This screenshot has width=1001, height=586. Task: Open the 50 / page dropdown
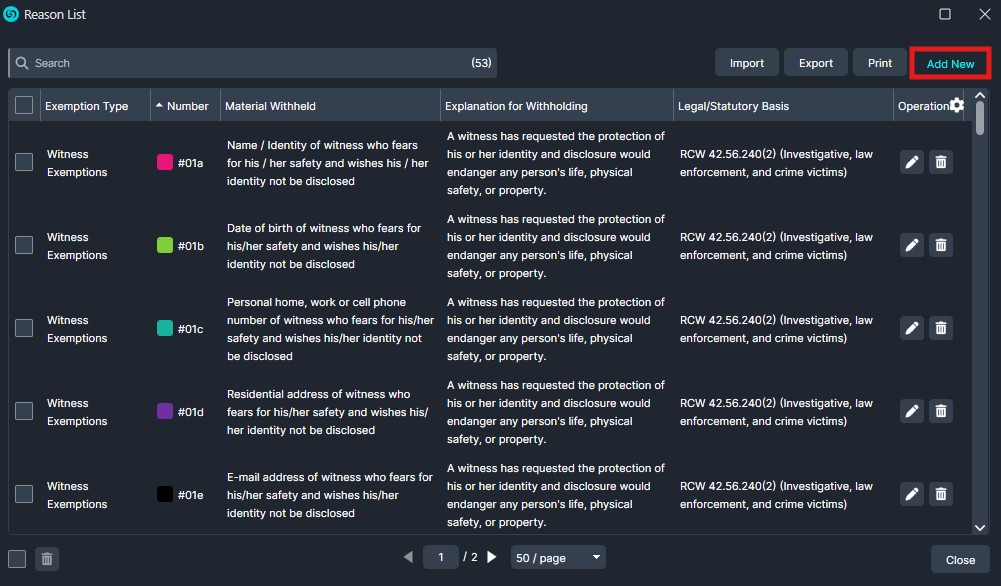(557, 557)
